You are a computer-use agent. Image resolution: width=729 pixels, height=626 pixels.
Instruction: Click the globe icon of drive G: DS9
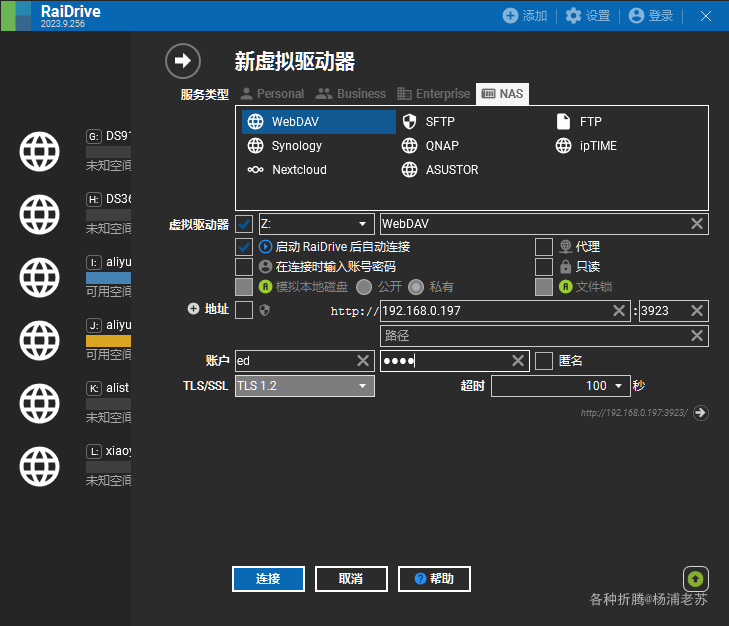[40, 152]
